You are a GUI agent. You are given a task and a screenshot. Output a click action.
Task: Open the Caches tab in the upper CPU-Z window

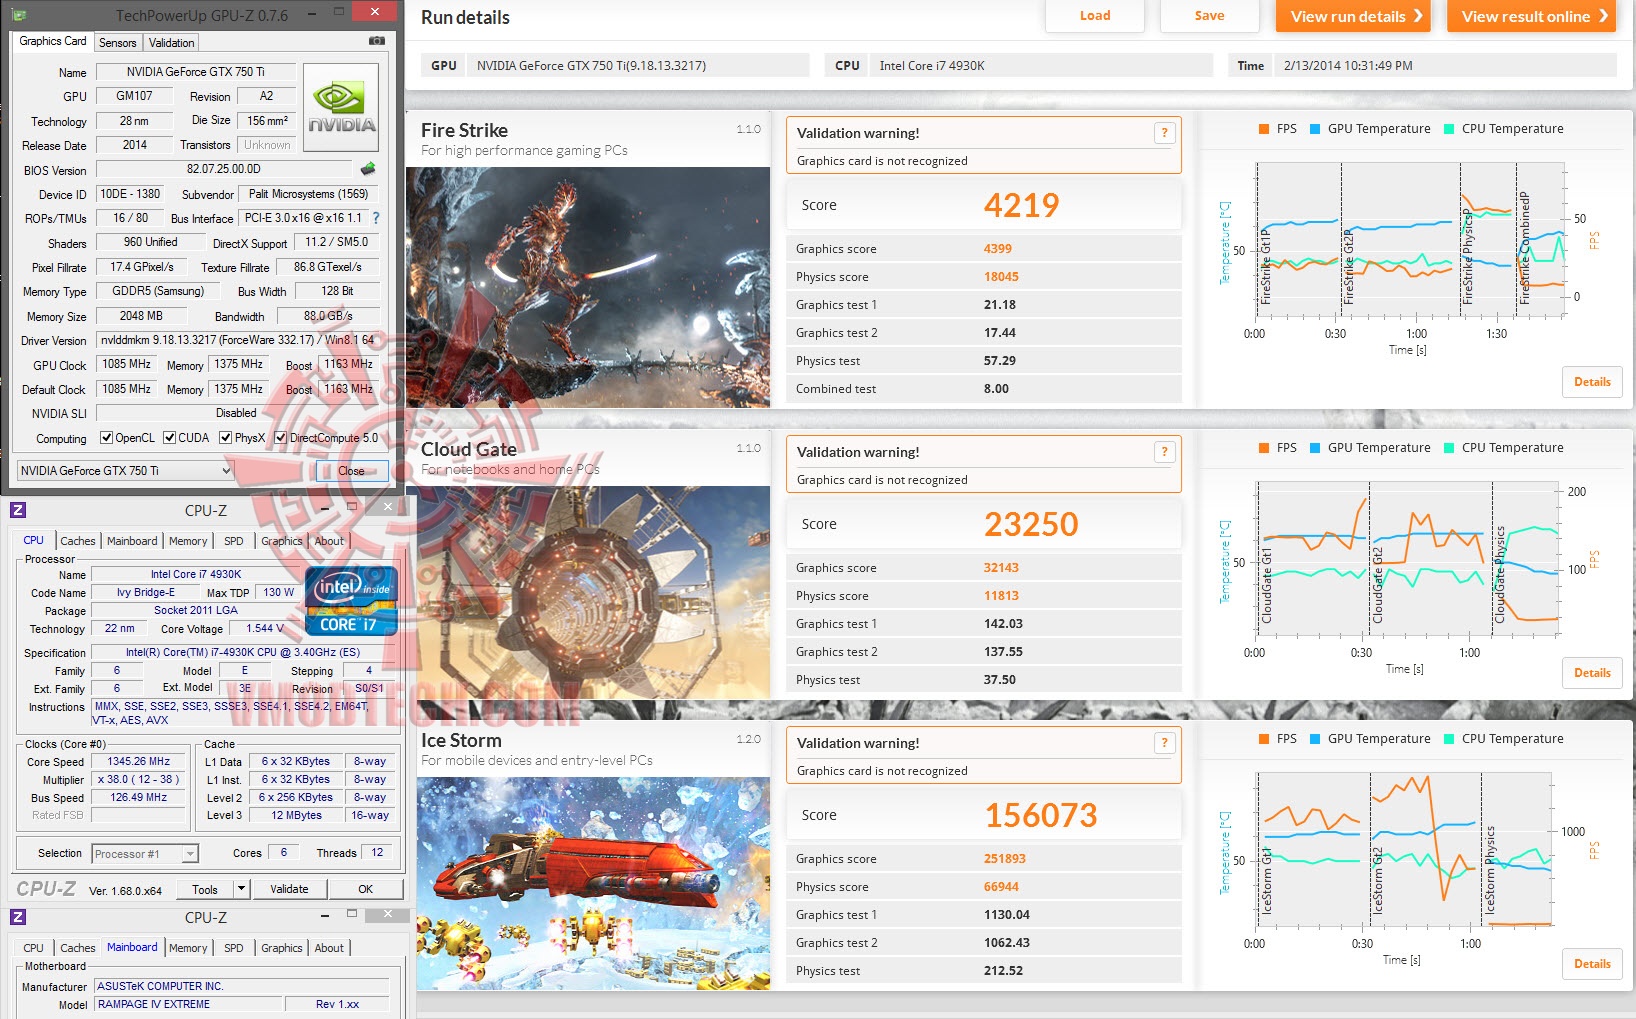pos(78,541)
